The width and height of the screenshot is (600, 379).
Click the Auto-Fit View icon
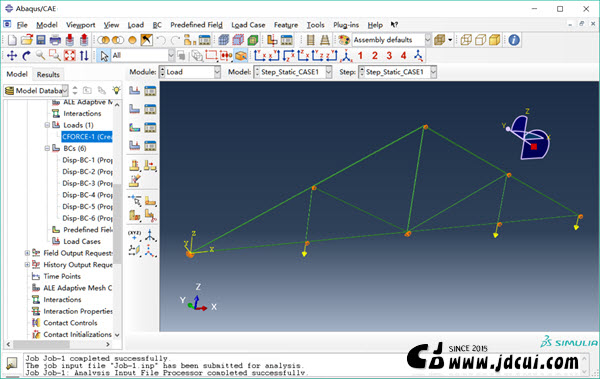(x=70, y=56)
